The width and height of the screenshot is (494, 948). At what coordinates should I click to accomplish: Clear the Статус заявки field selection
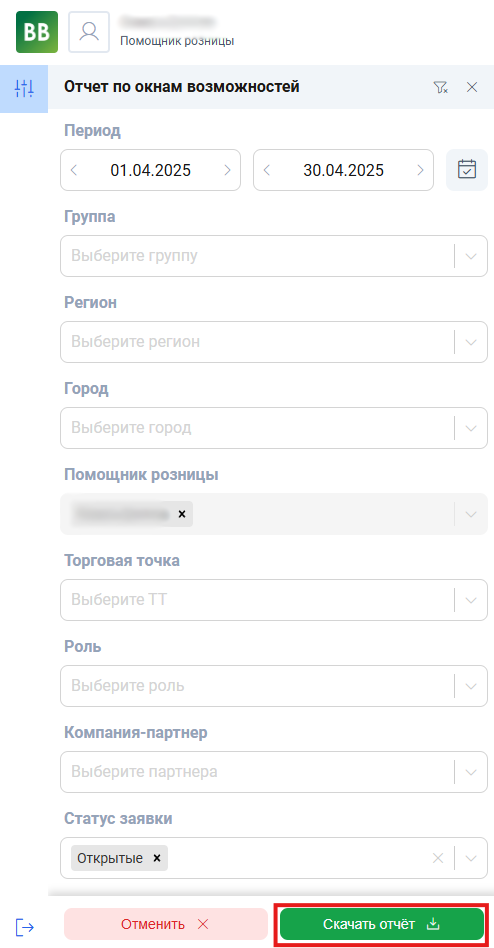coord(438,858)
